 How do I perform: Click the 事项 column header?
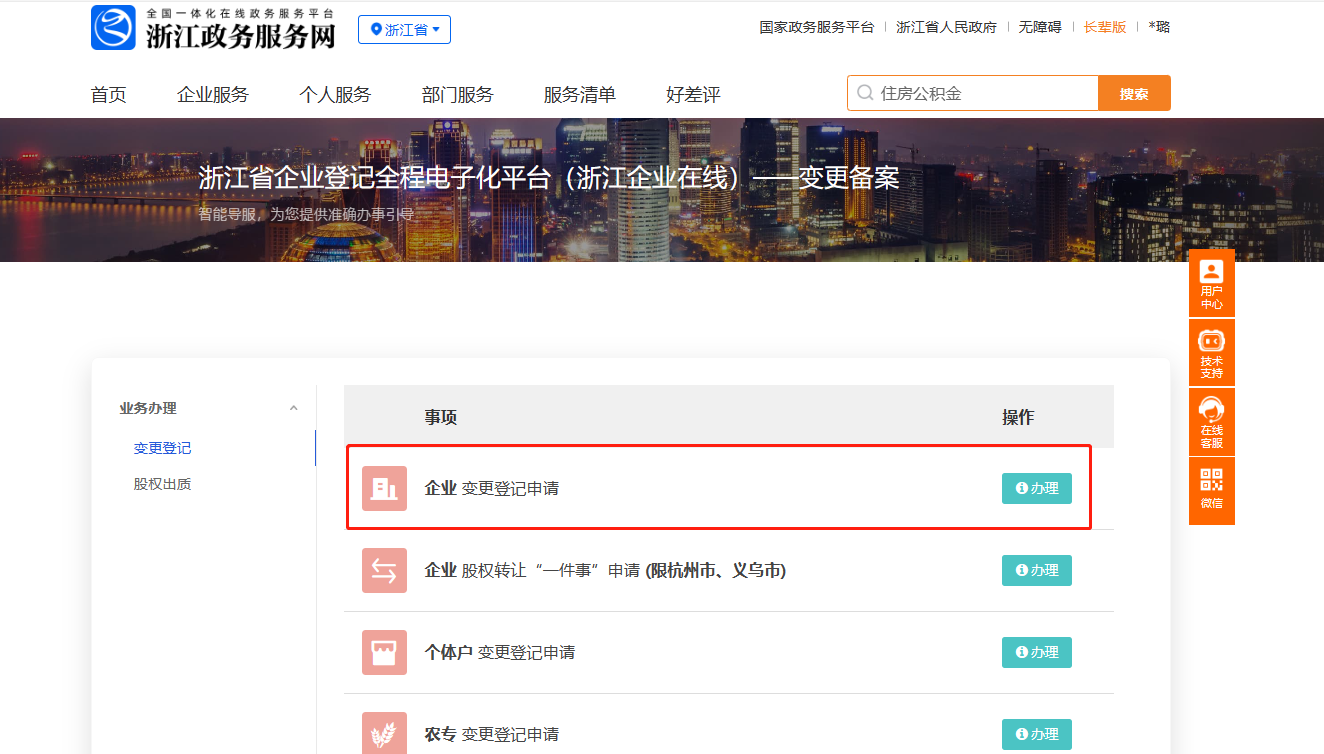[x=441, y=417]
